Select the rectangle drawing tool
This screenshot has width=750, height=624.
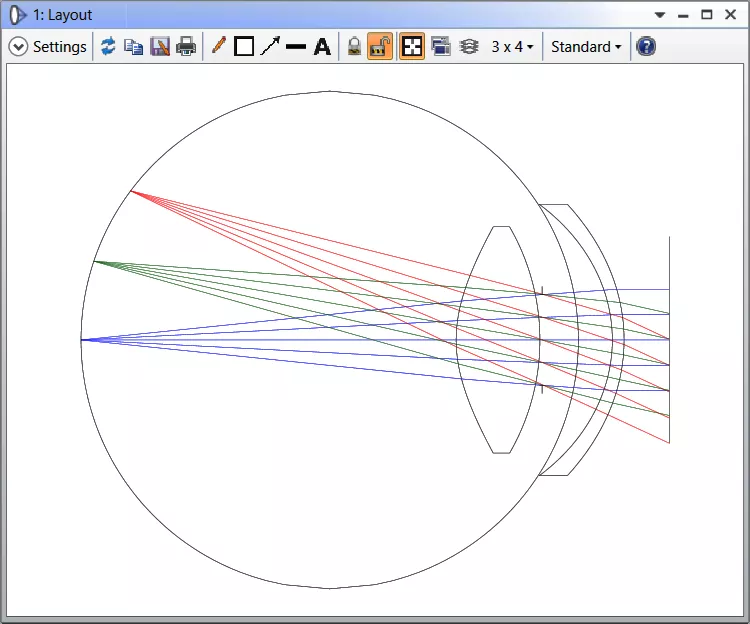[244, 47]
